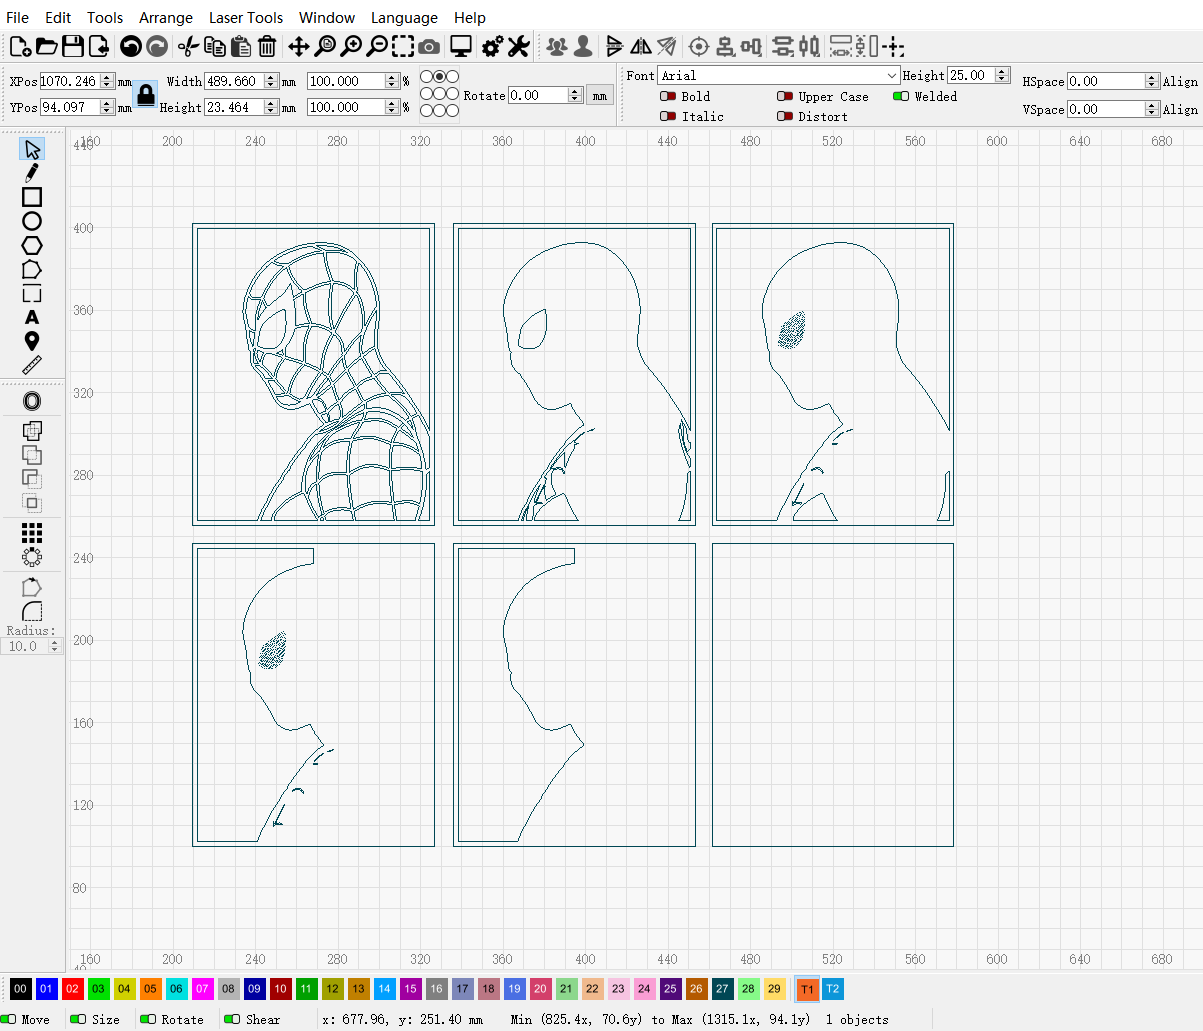Enable the Italic text option

(x=666, y=116)
